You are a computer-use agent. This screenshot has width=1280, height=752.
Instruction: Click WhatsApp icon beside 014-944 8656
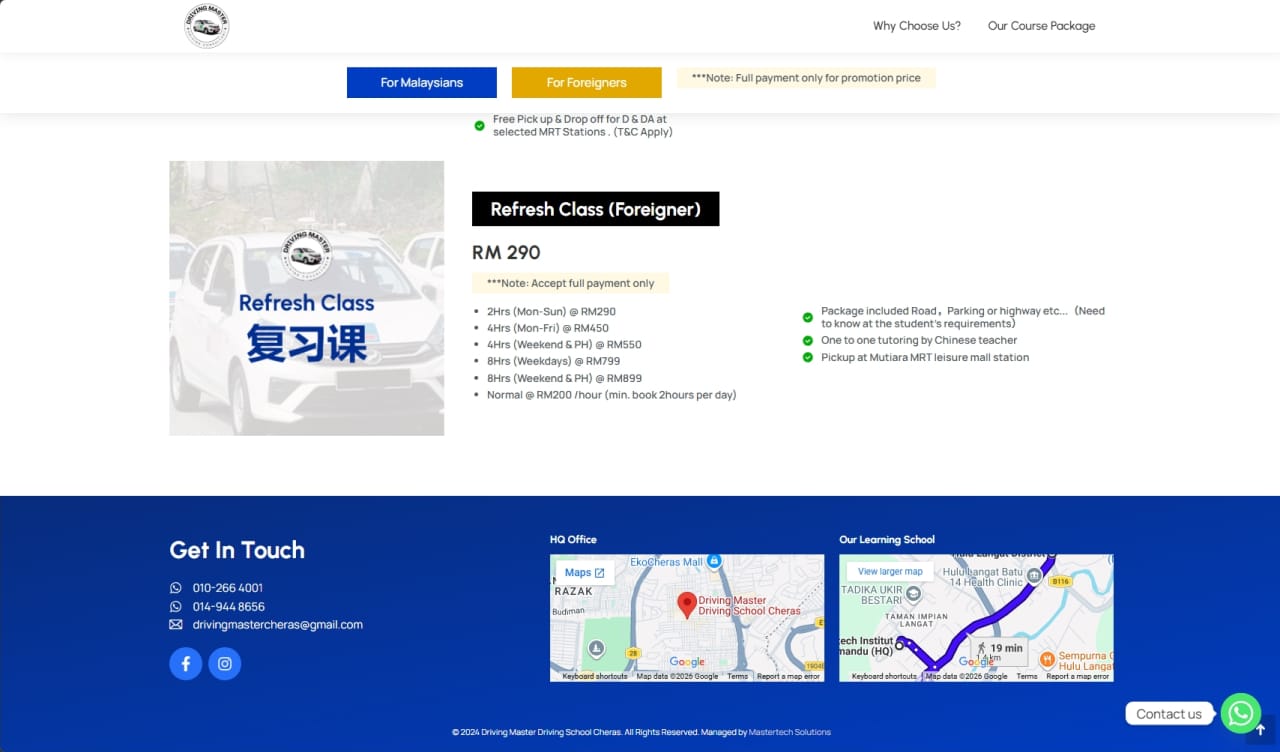(x=176, y=607)
